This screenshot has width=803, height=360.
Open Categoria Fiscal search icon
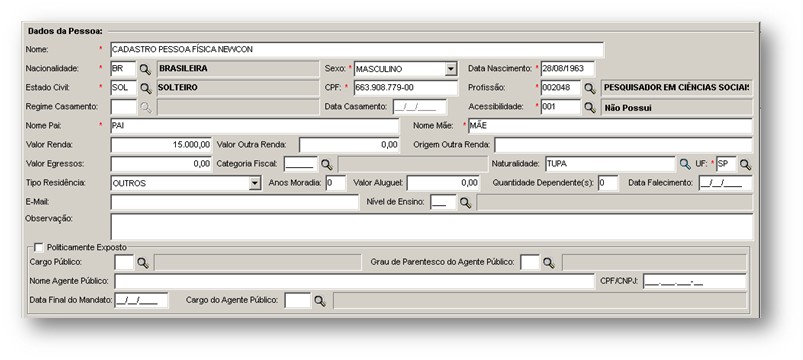tap(326, 164)
